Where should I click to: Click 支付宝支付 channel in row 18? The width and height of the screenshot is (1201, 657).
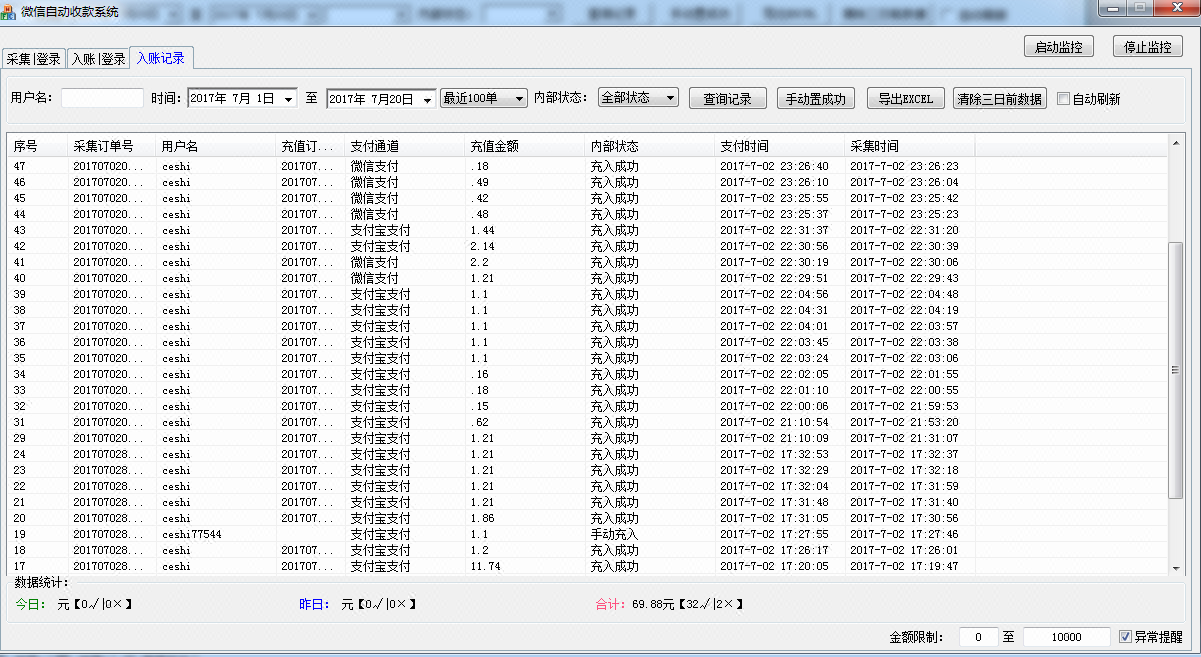click(x=380, y=550)
